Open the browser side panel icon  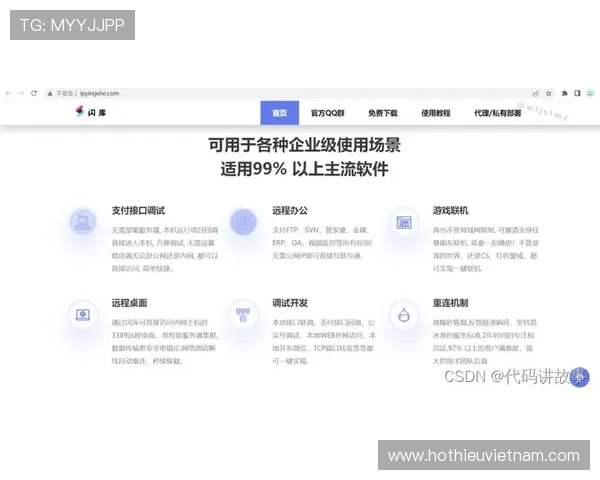(577, 93)
